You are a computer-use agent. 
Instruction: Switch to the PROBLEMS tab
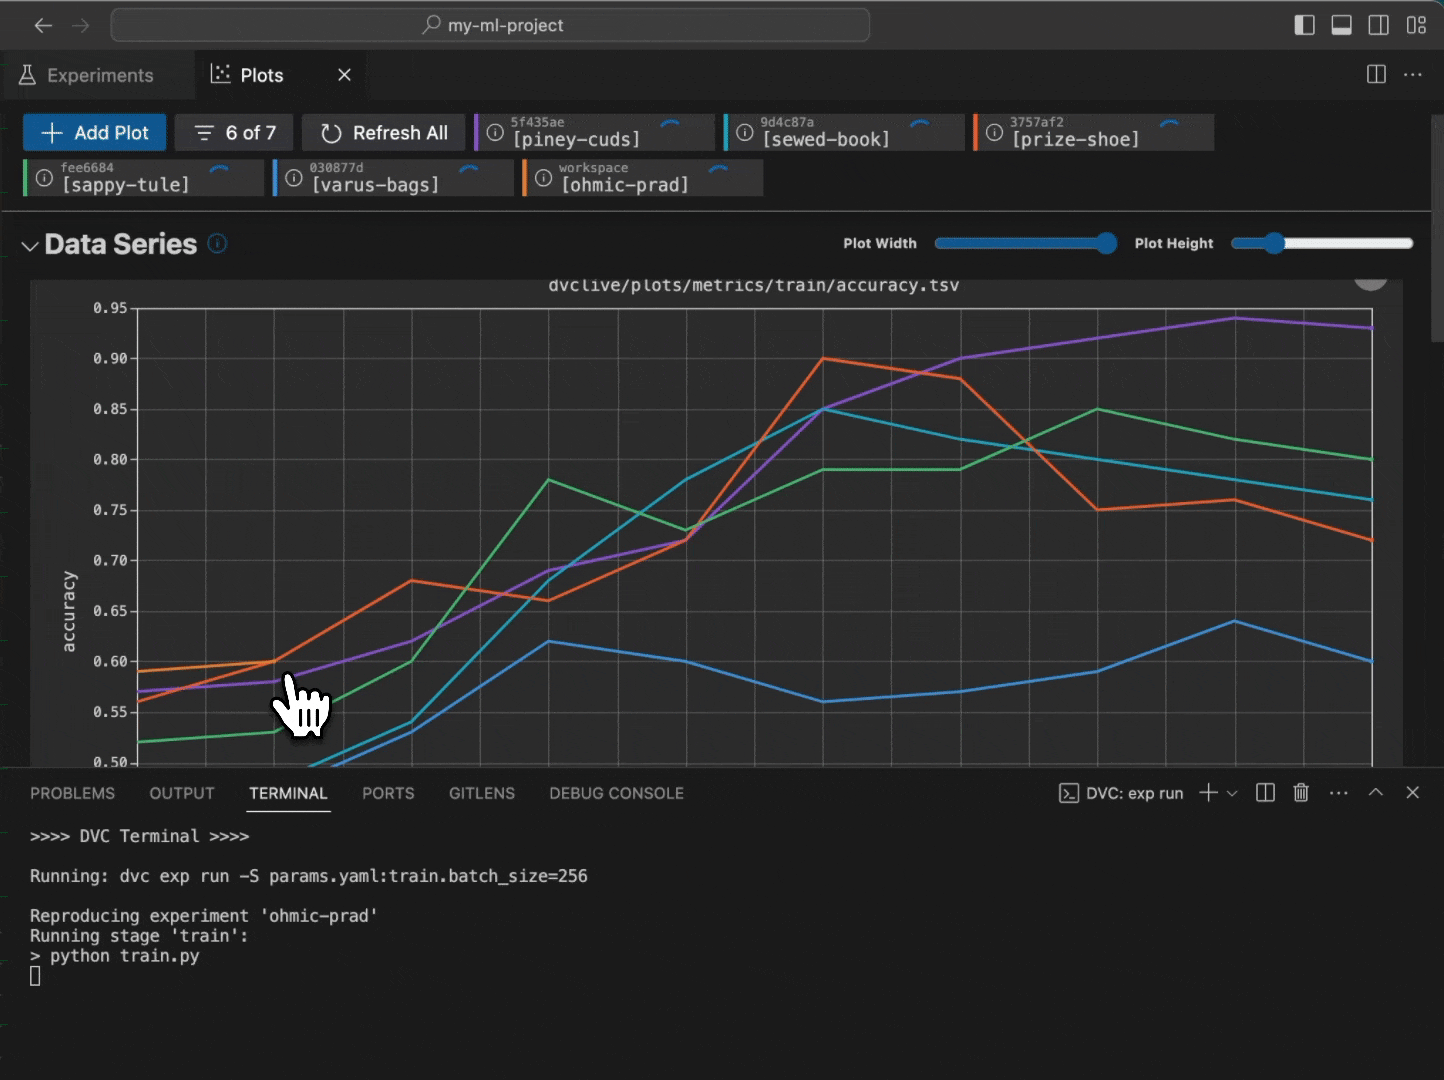coord(71,793)
